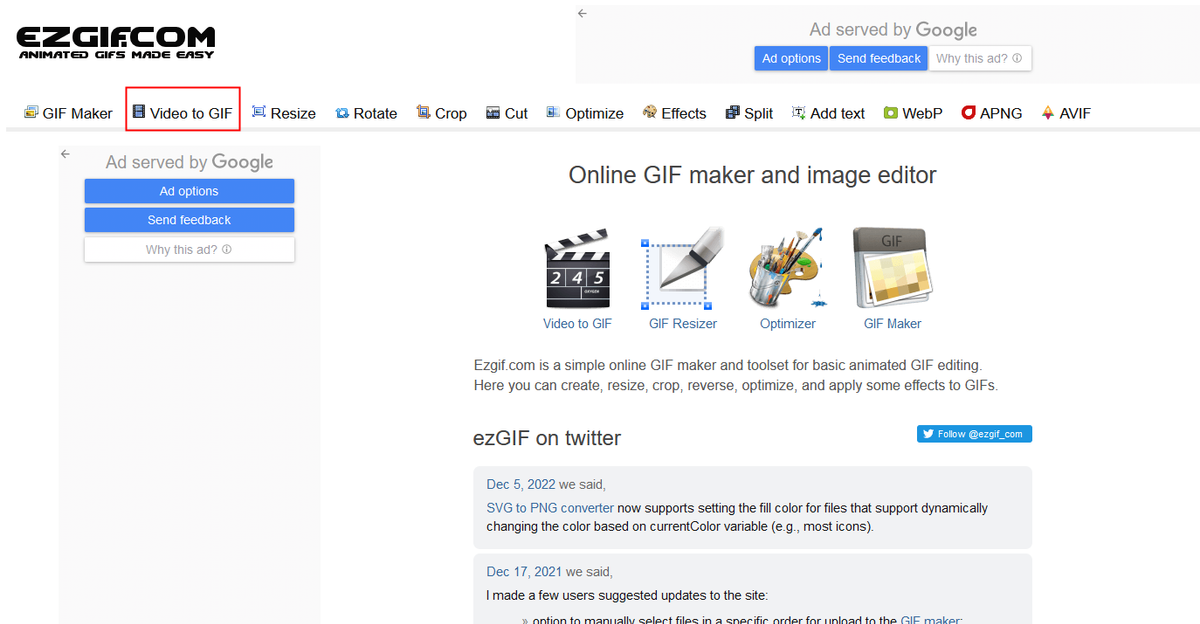Click the Online GIF maker and image editor heading
This screenshot has height=624, width=1200.
click(x=752, y=175)
